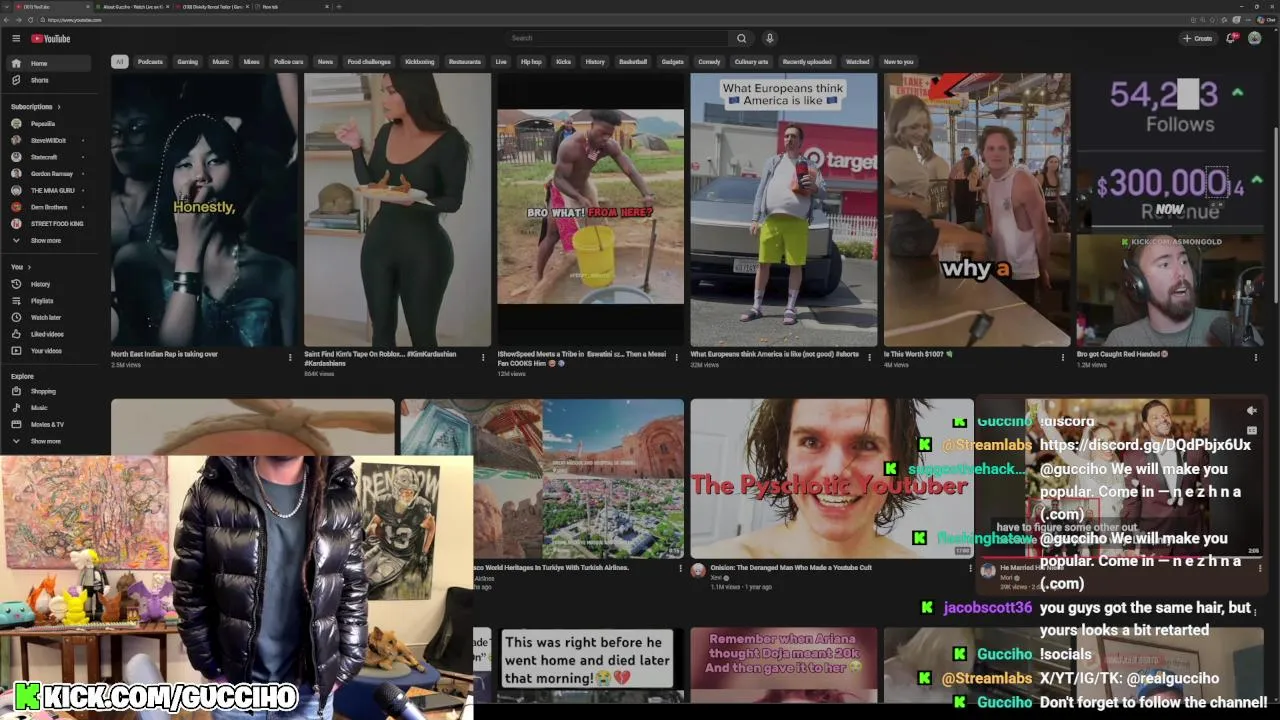The height and width of the screenshot is (720, 1280).
Task: Open the Create button menu
Action: click(x=1197, y=38)
